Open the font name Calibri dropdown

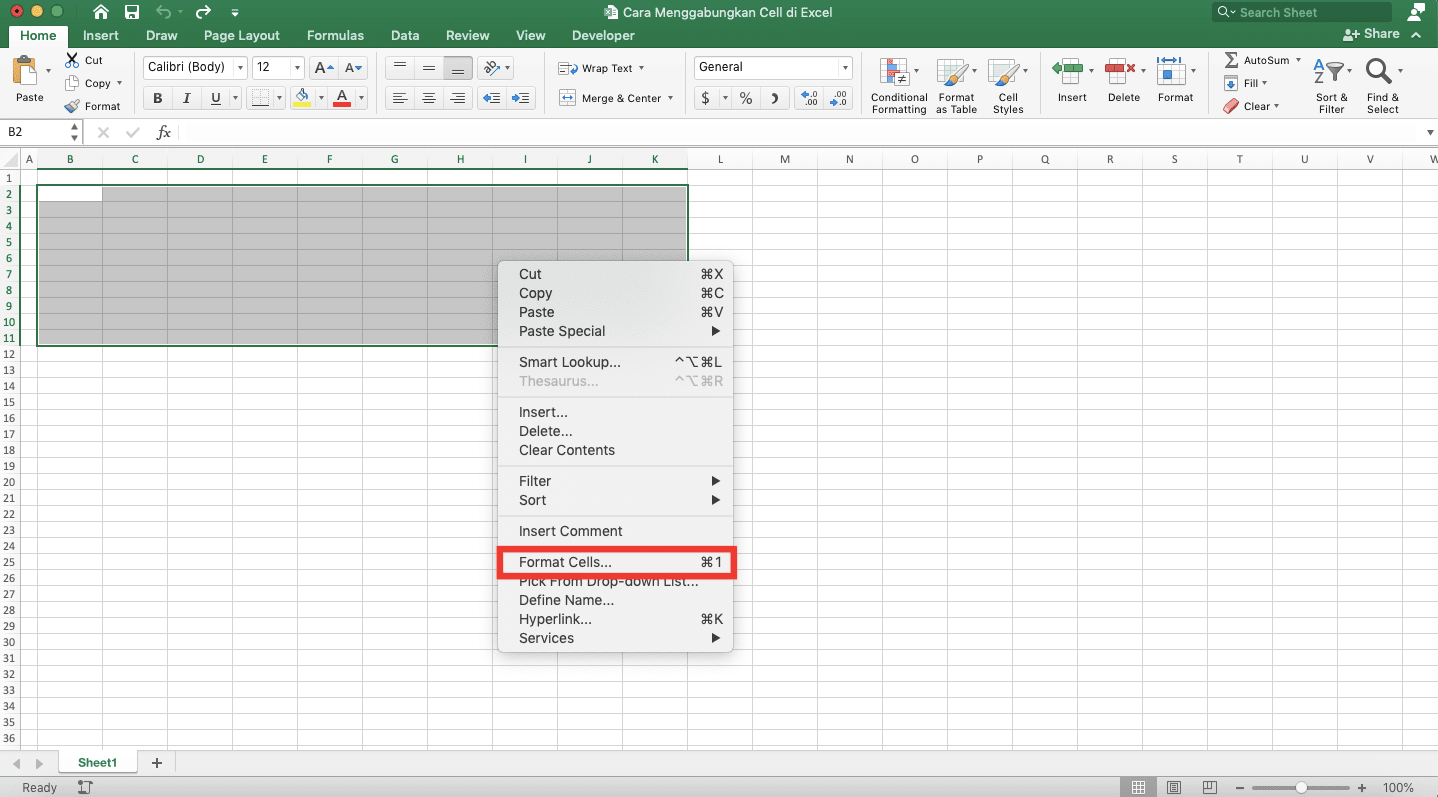click(240, 68)
